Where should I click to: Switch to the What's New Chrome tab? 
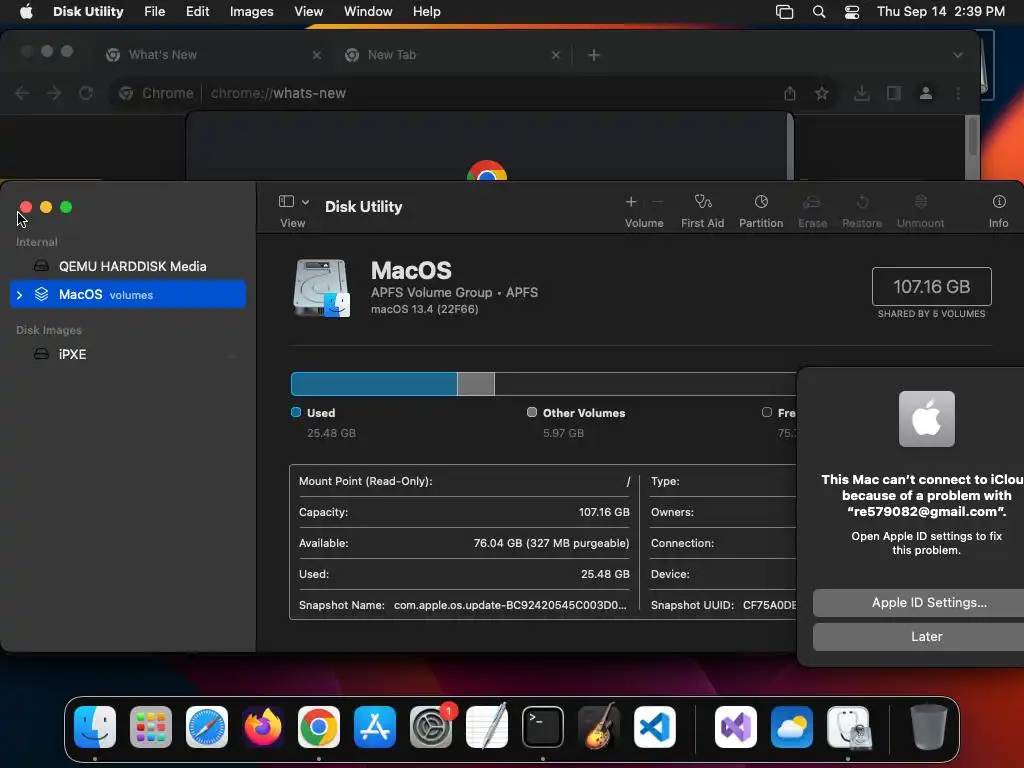214,55
